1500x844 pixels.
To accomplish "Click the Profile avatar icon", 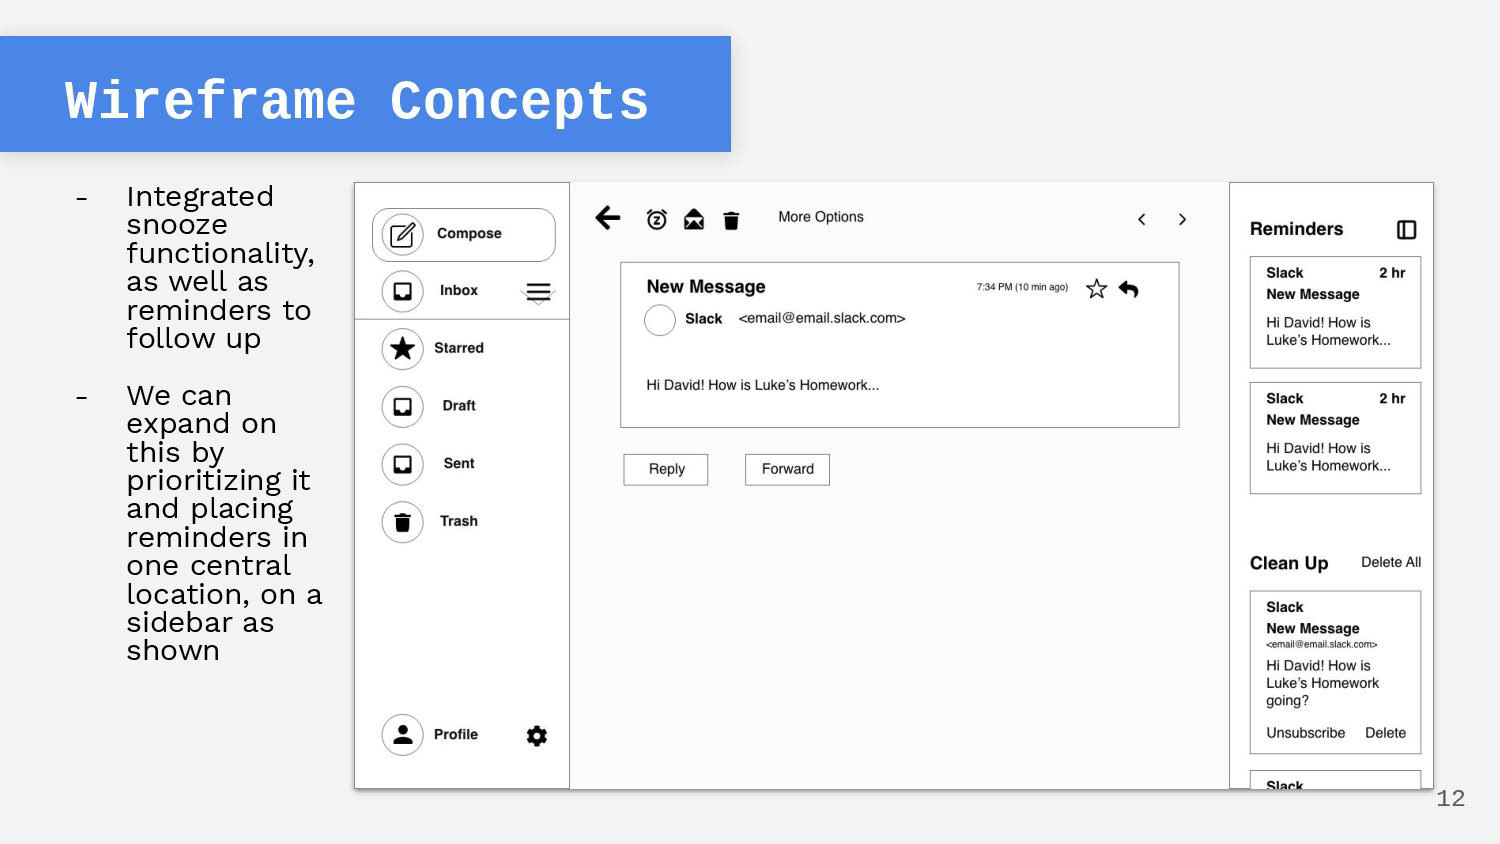I will point(402,735).
